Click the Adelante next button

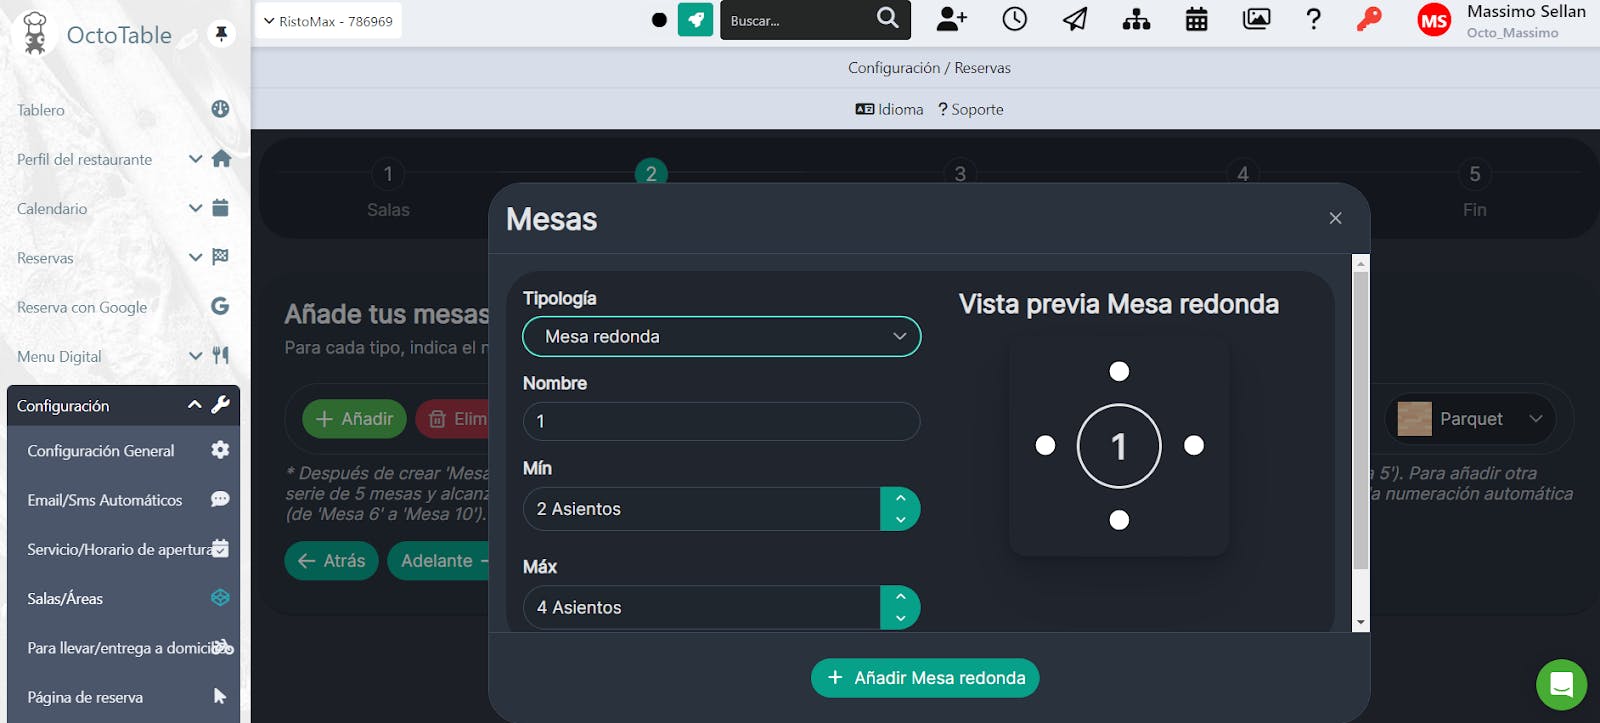[x=438, y=561]
